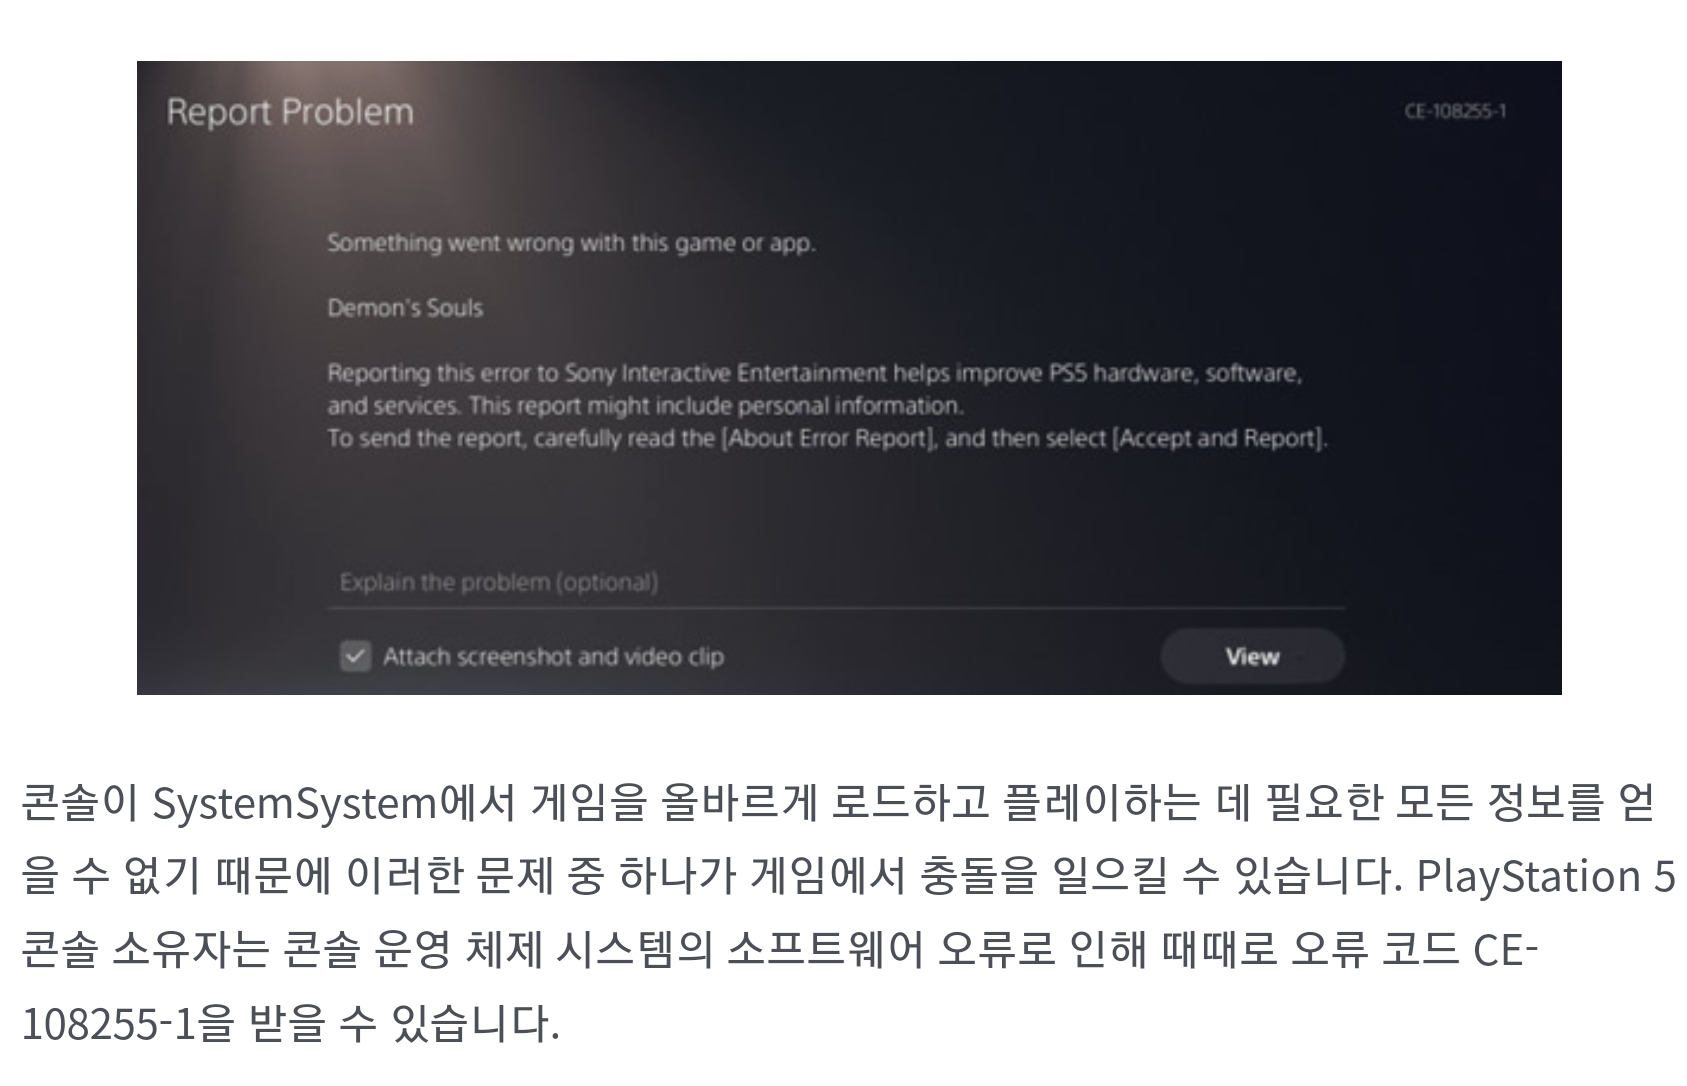Click the Something went wrong message line
Image resolution: width=1687 pixels, height=1086 pixels.
571,243
